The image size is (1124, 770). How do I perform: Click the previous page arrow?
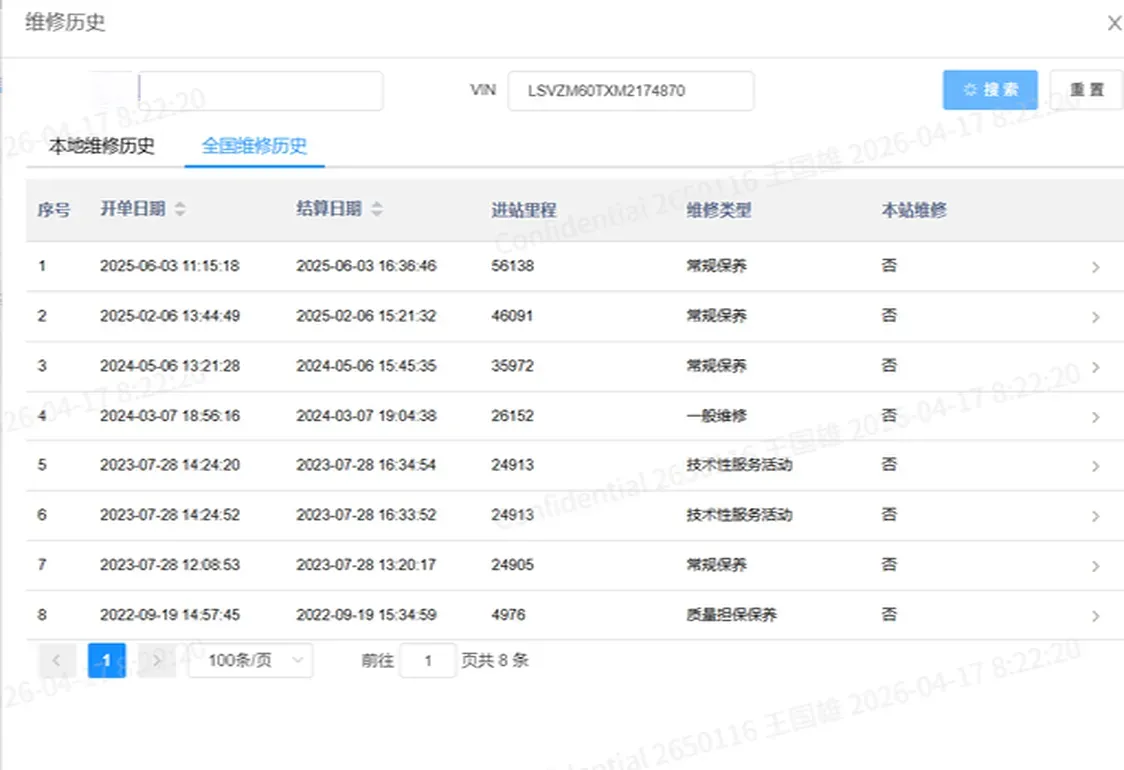(57, 660)
